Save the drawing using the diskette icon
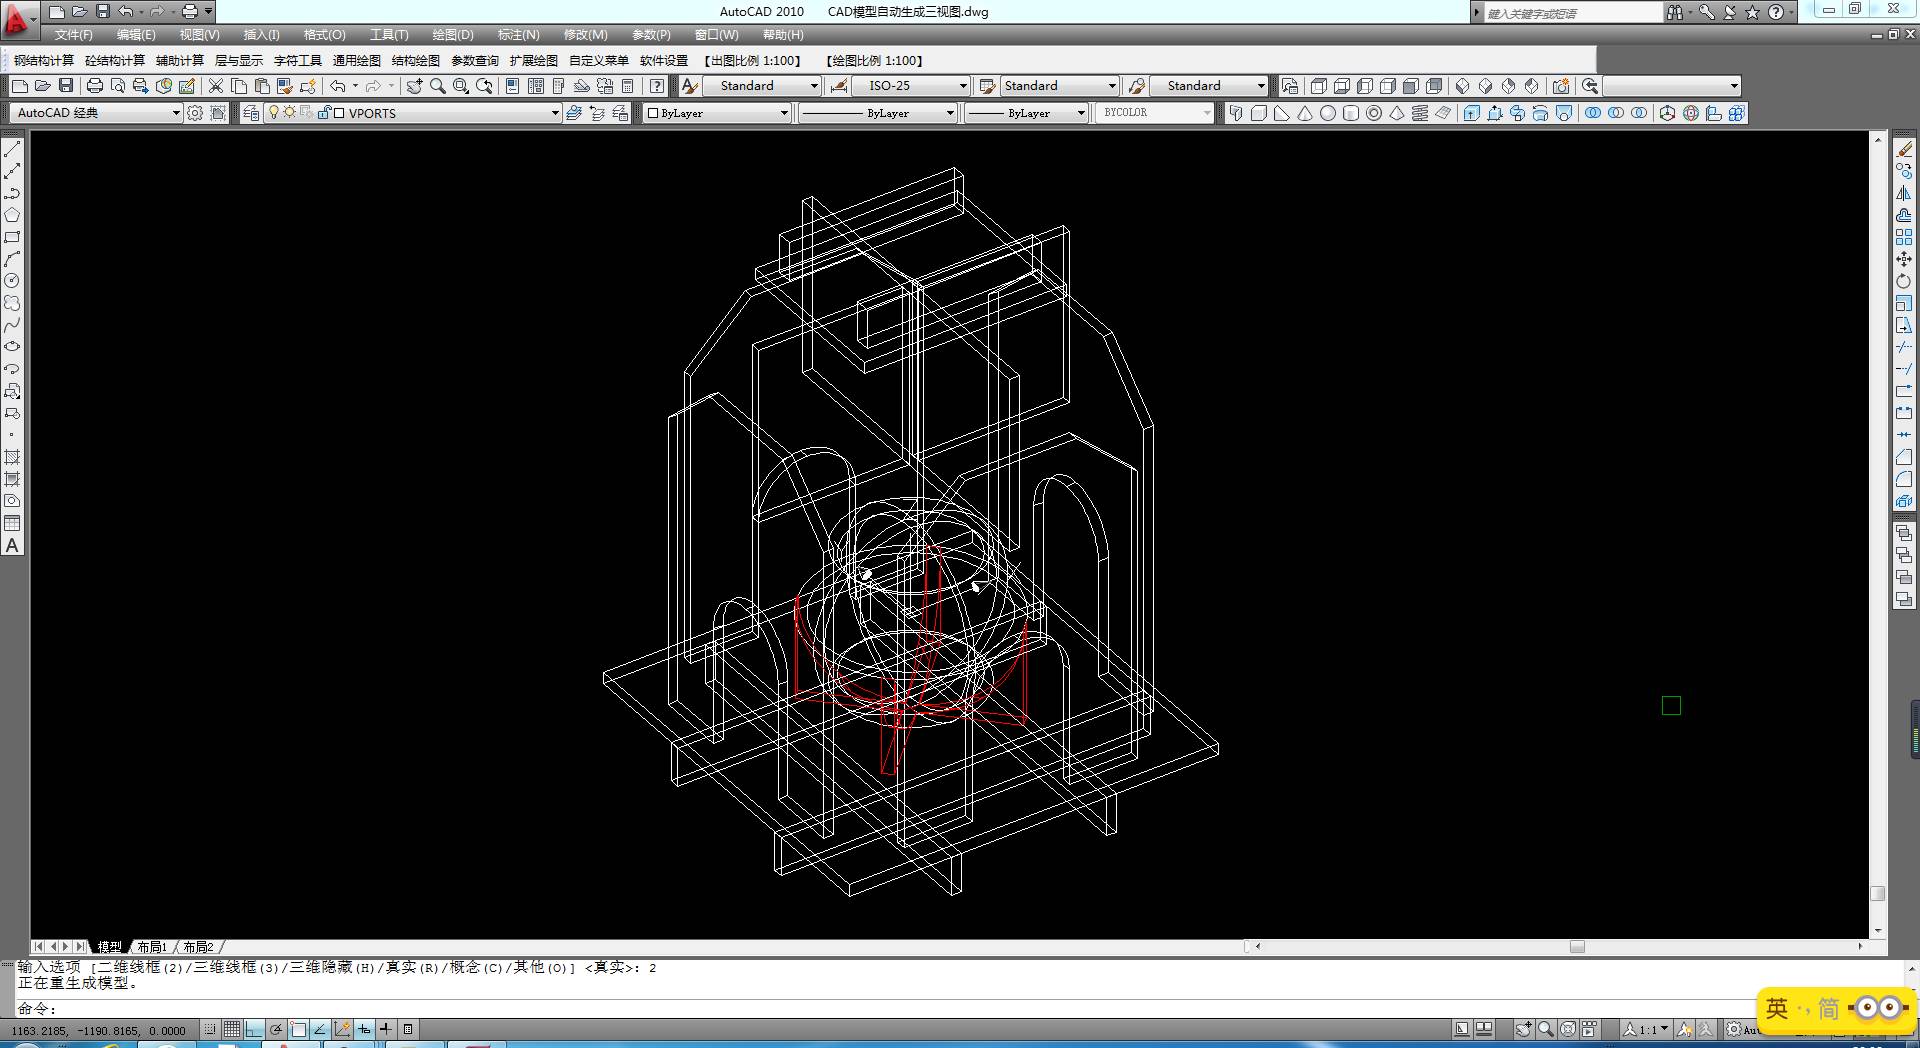 (66, 86)
